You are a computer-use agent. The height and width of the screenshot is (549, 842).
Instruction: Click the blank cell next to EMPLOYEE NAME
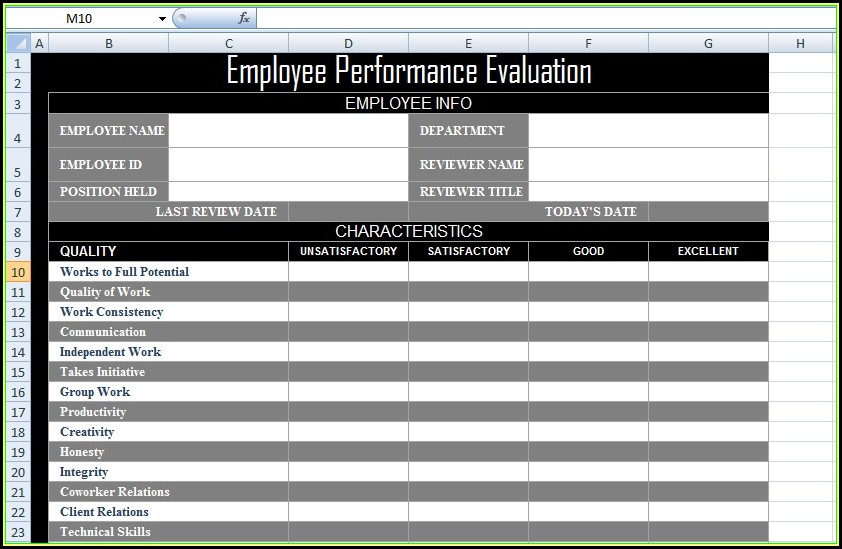point(288,131)
